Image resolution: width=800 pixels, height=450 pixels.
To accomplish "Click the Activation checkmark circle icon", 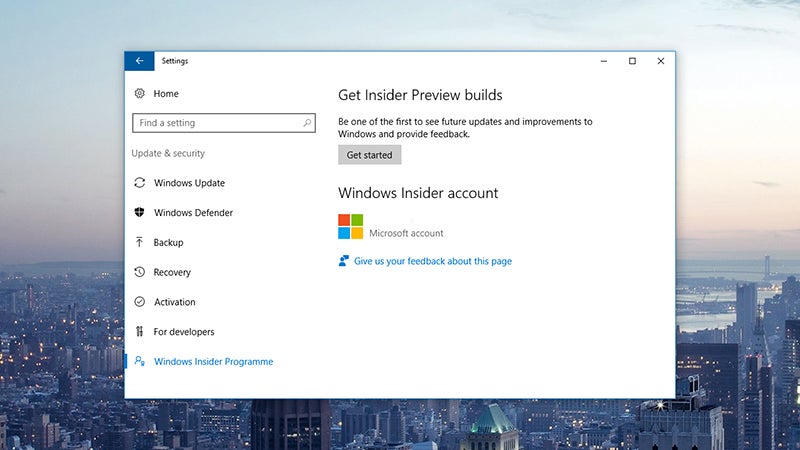I will point(139,302).
